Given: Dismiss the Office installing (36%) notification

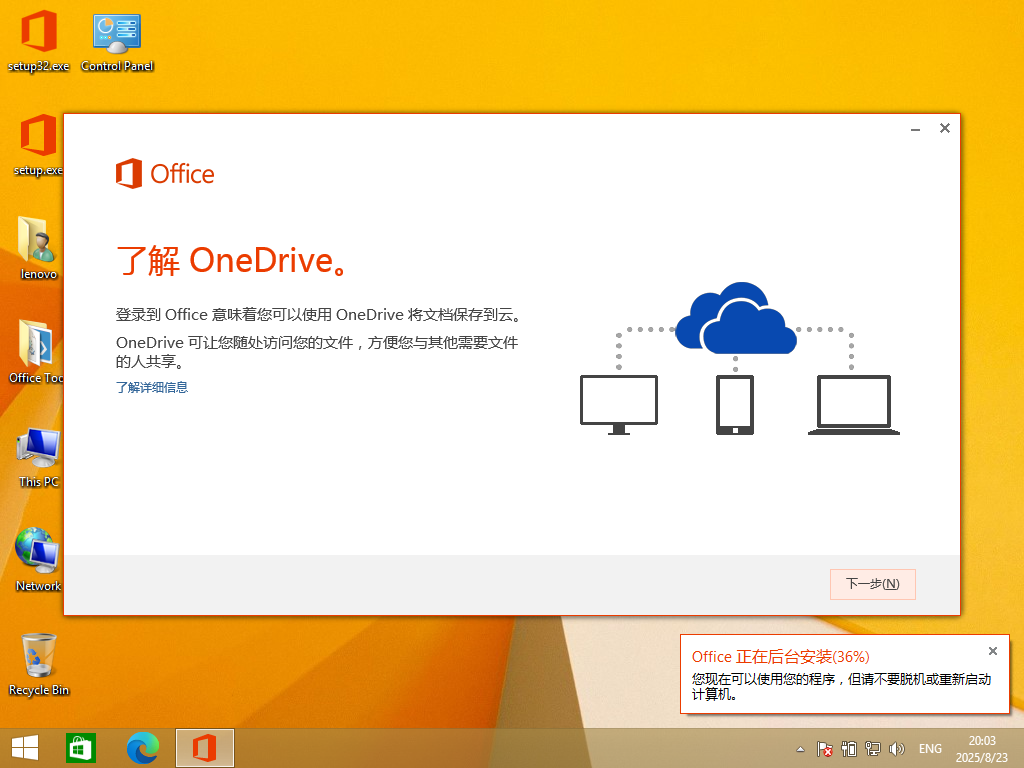Looking at the screenshot, I should (x=993, y=651).
